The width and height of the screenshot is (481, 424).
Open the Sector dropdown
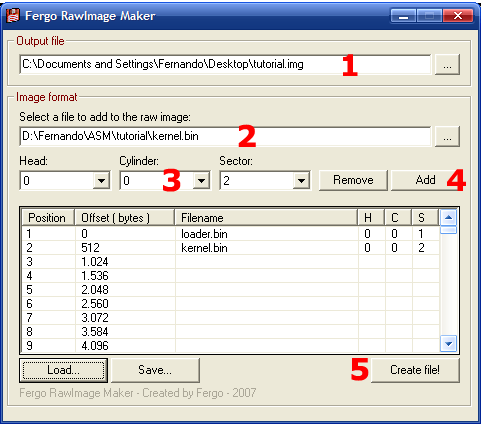point(301,181)
